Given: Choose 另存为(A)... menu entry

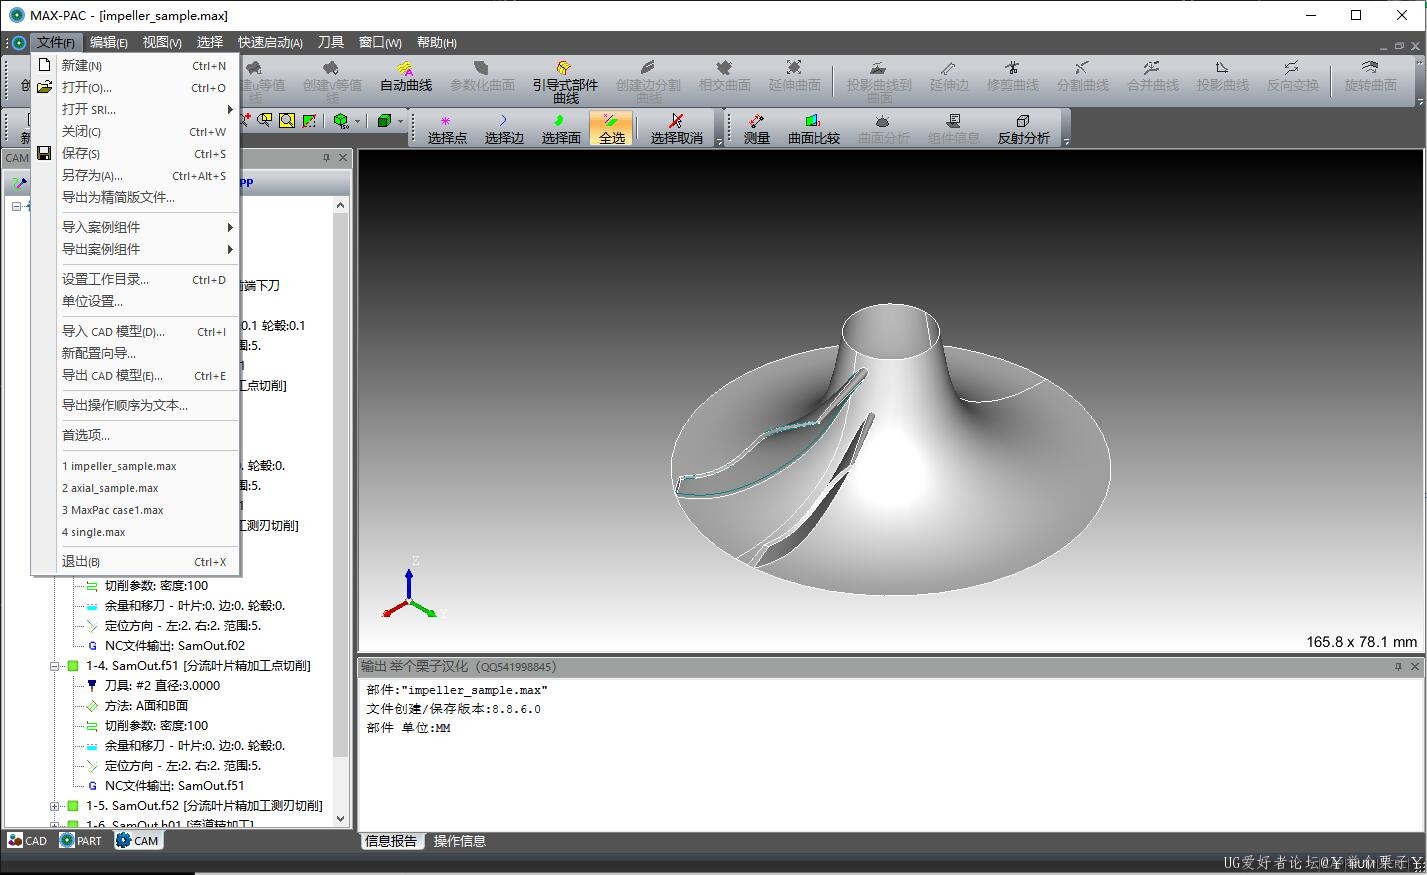Looking at the screenshot, I should point(136,175).
